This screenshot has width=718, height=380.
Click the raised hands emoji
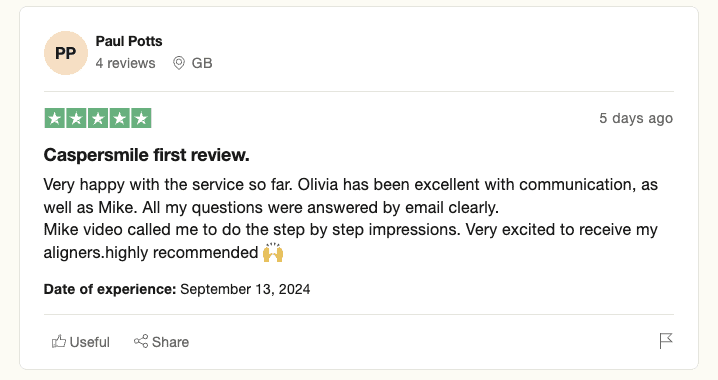point(273,252)
